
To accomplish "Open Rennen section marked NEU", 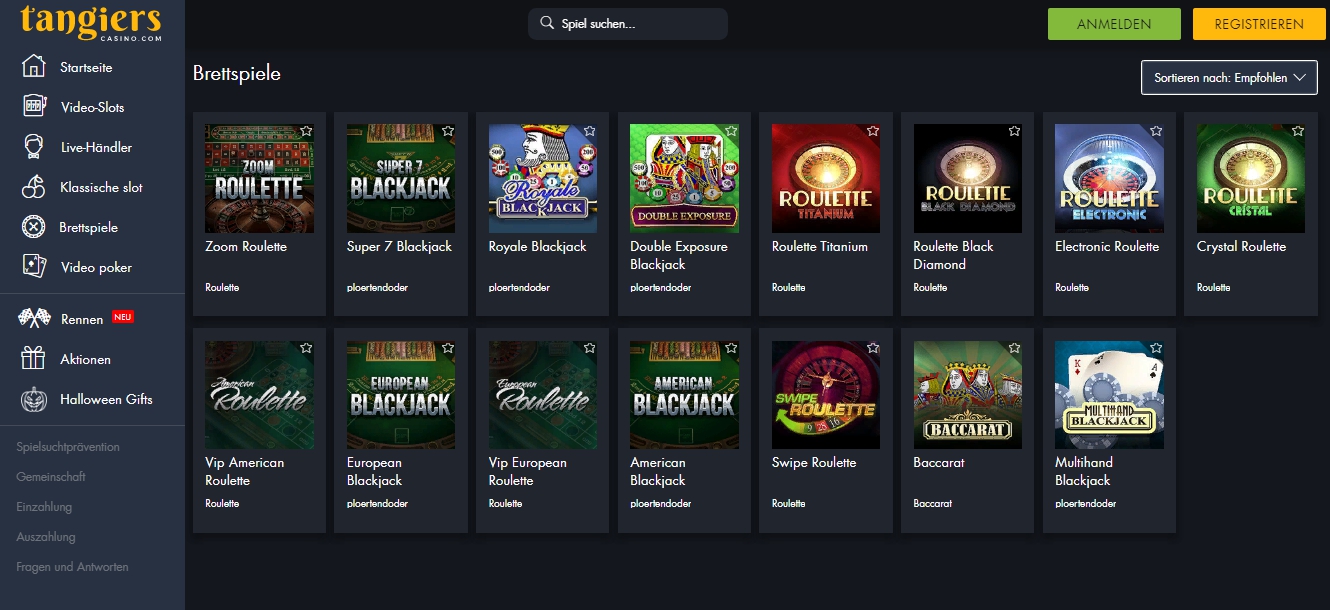I will 82,319.
